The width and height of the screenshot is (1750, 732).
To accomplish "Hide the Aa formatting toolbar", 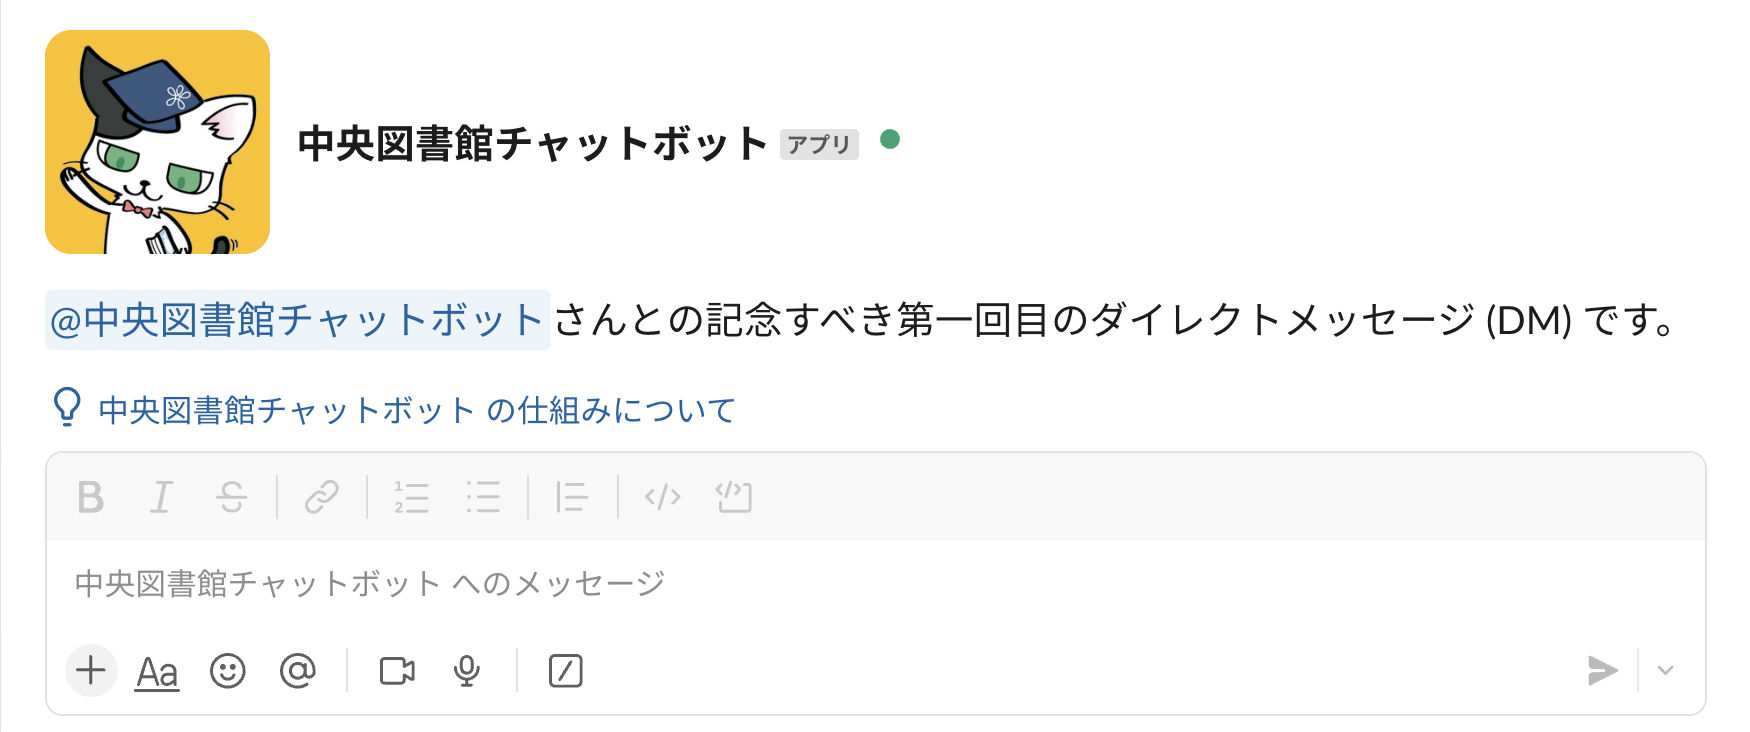I will (157, 672).
